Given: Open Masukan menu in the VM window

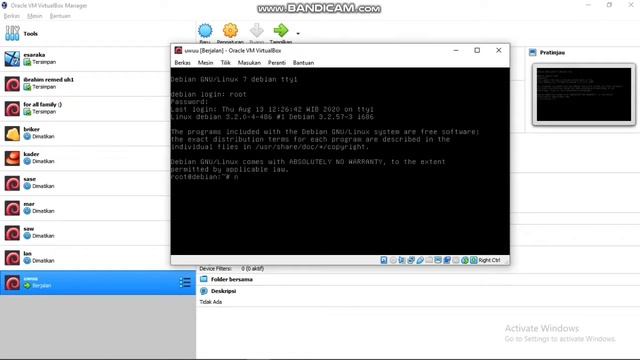Looking at the screenshot, I should [249, 62].
